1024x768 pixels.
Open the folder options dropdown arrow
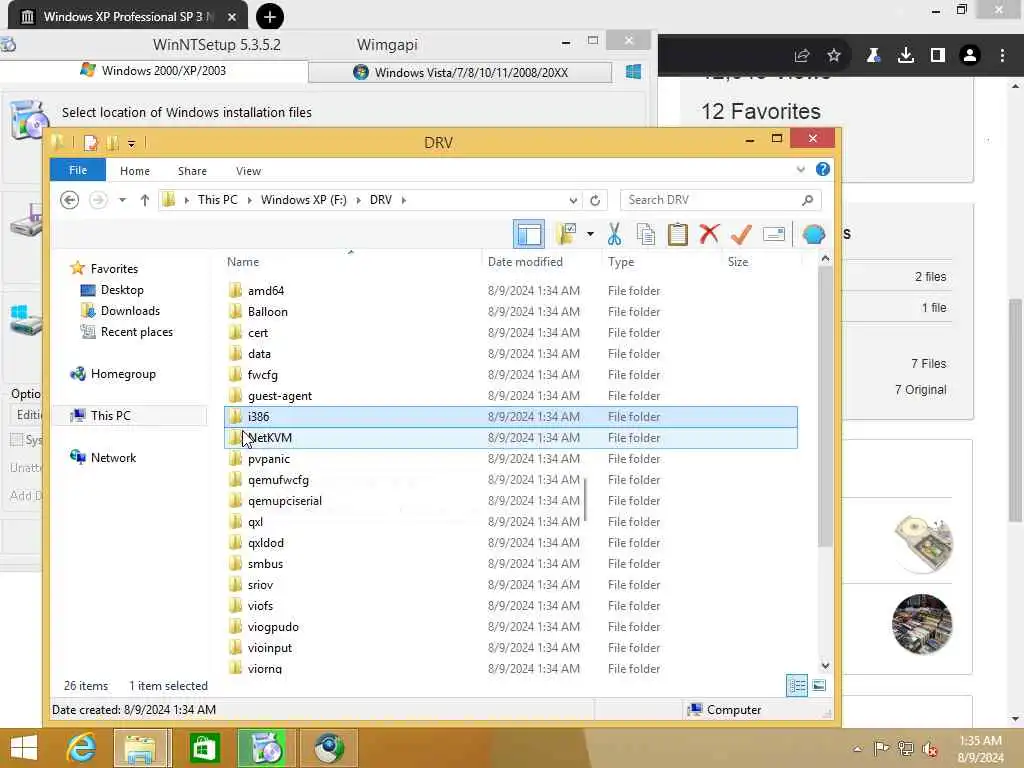pos(590,234)
